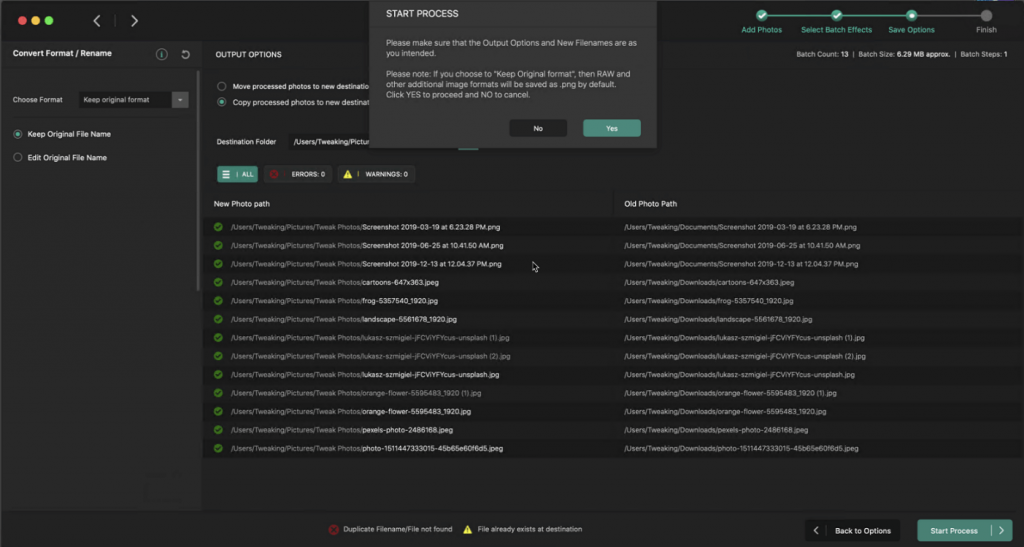Screen dimensions: 1024x547
Task: Click the Old Photo Path column header
Action: [650, 204]
